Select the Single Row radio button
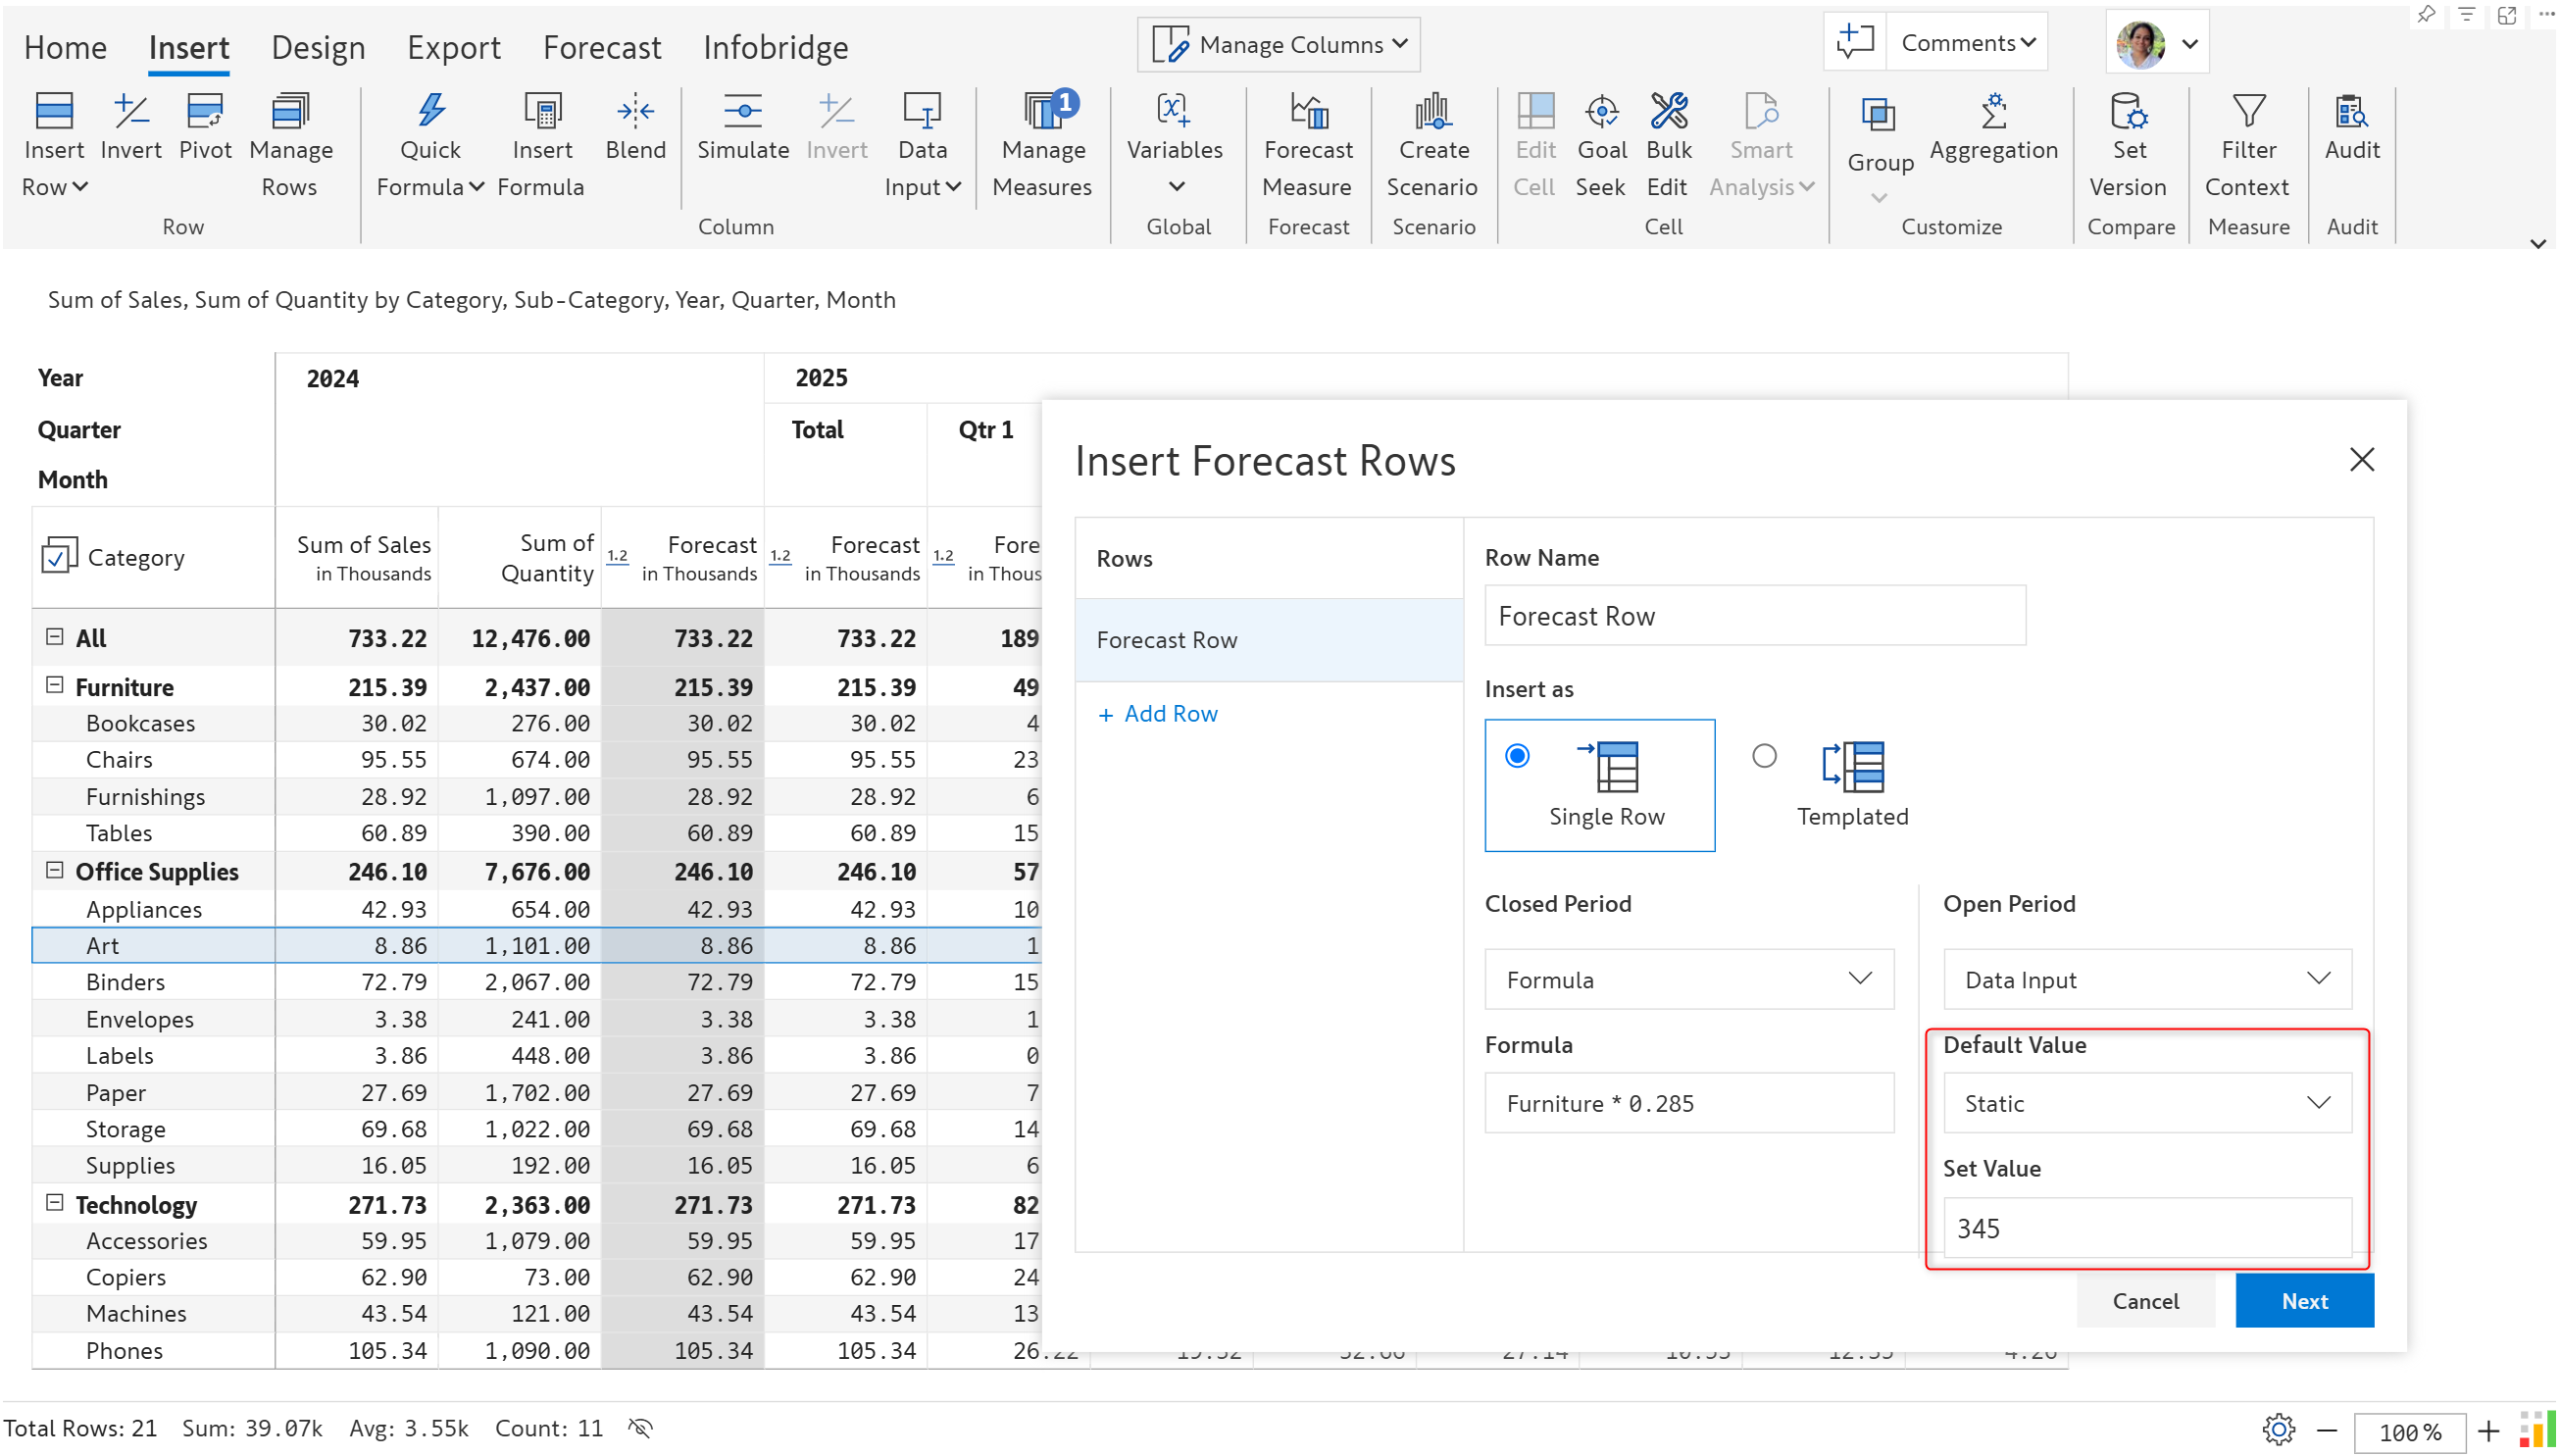 coord(1517,756)
